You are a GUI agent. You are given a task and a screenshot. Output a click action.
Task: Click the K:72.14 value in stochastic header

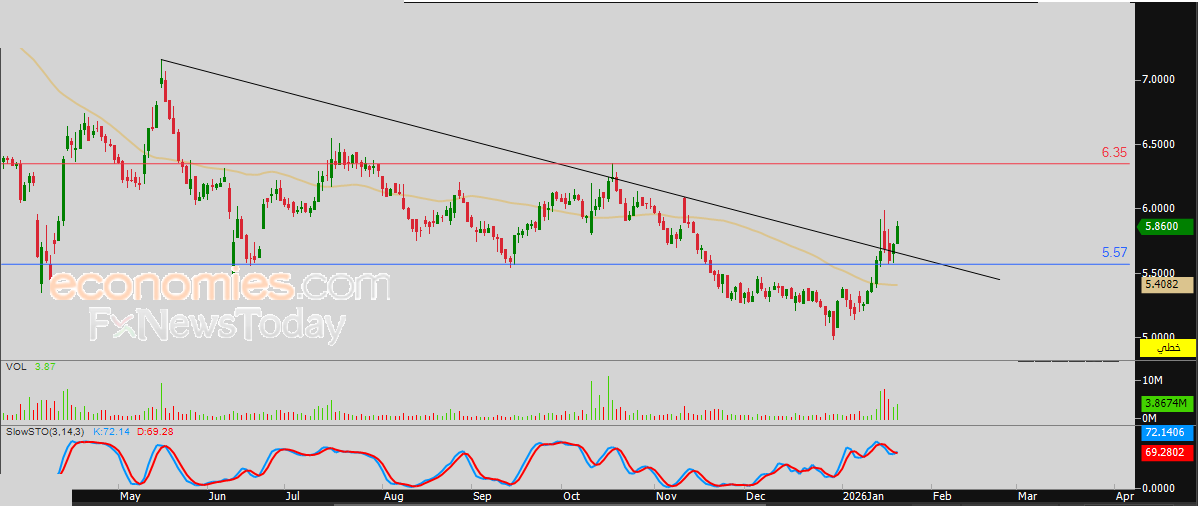113,431
